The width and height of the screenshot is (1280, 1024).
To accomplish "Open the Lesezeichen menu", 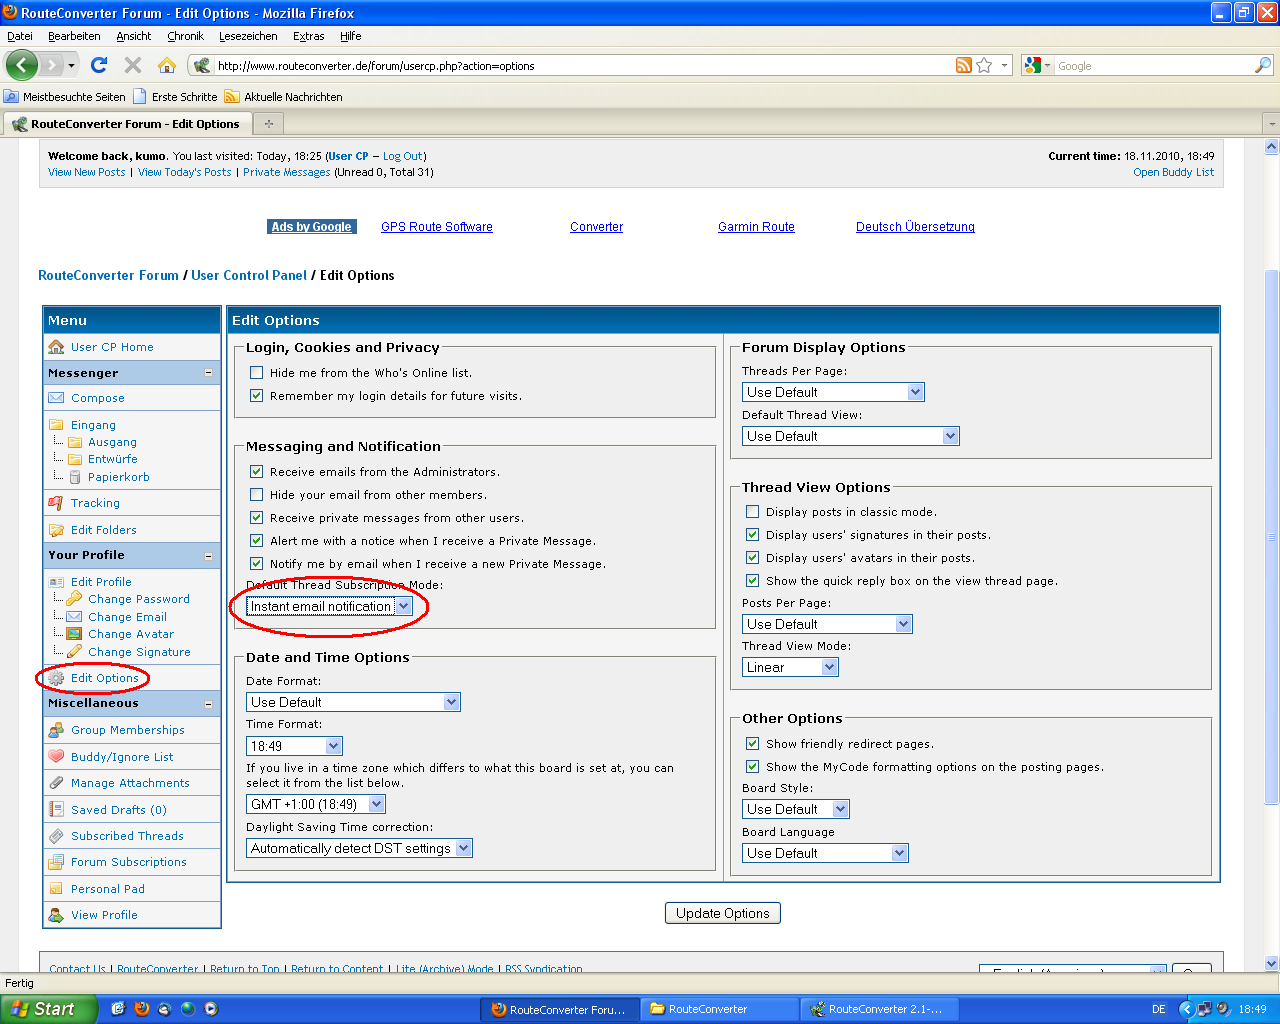I will (248, 36).
